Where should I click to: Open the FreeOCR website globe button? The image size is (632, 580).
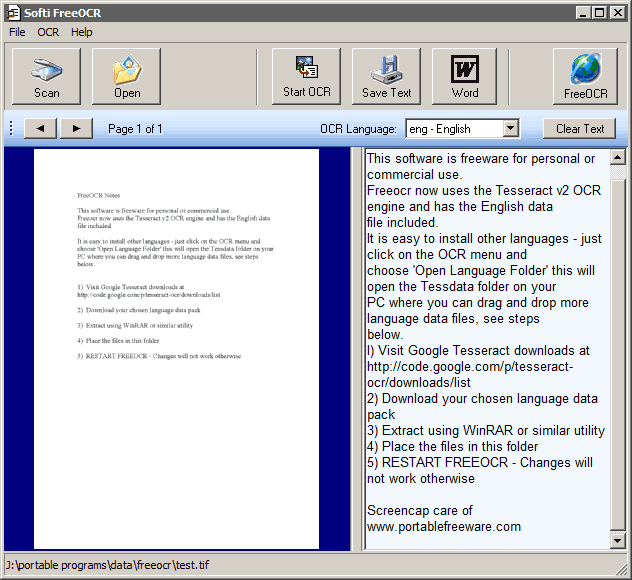[x=585, y=76]
